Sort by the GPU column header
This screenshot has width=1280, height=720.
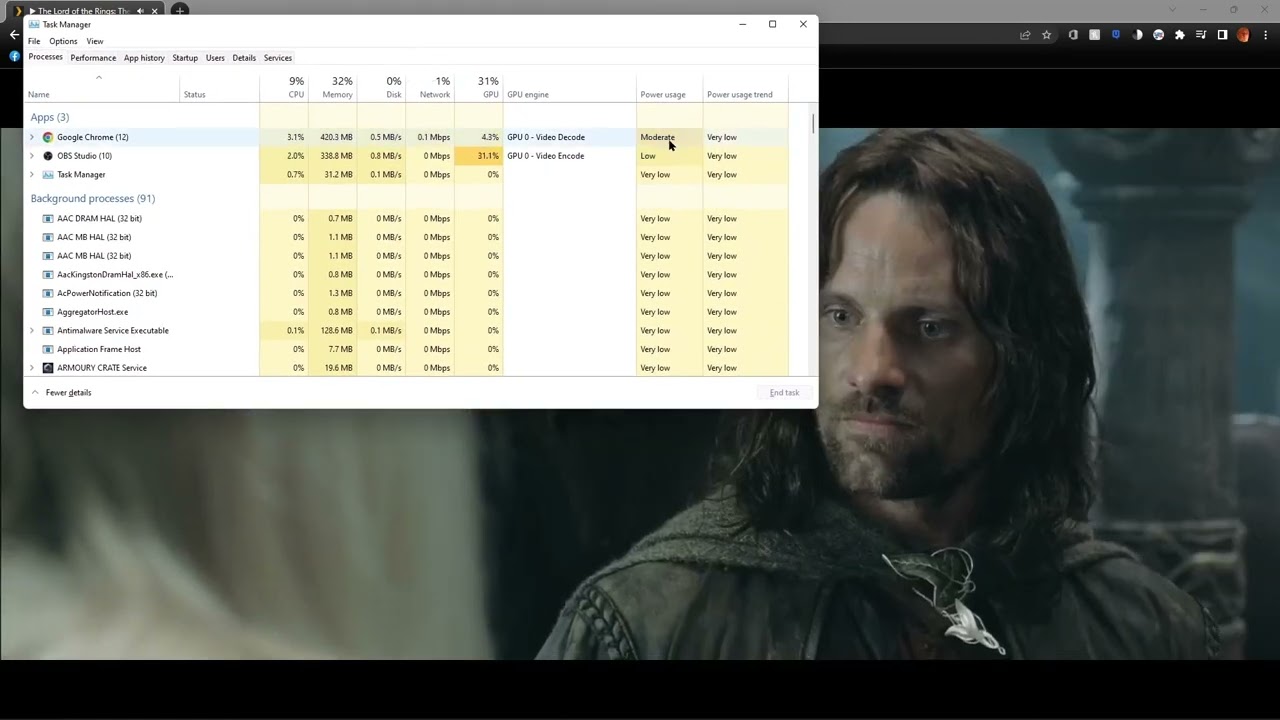point(479,87)
